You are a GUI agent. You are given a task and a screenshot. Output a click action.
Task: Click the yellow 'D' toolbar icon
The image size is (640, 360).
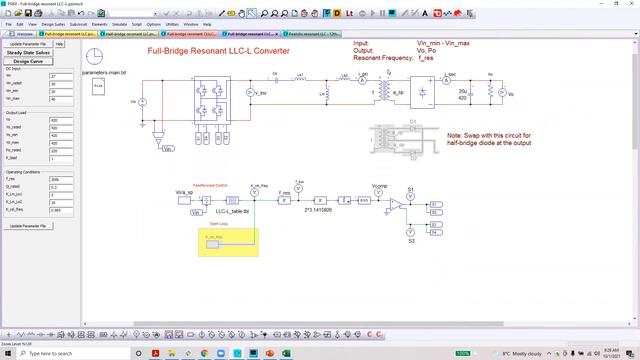337,13
